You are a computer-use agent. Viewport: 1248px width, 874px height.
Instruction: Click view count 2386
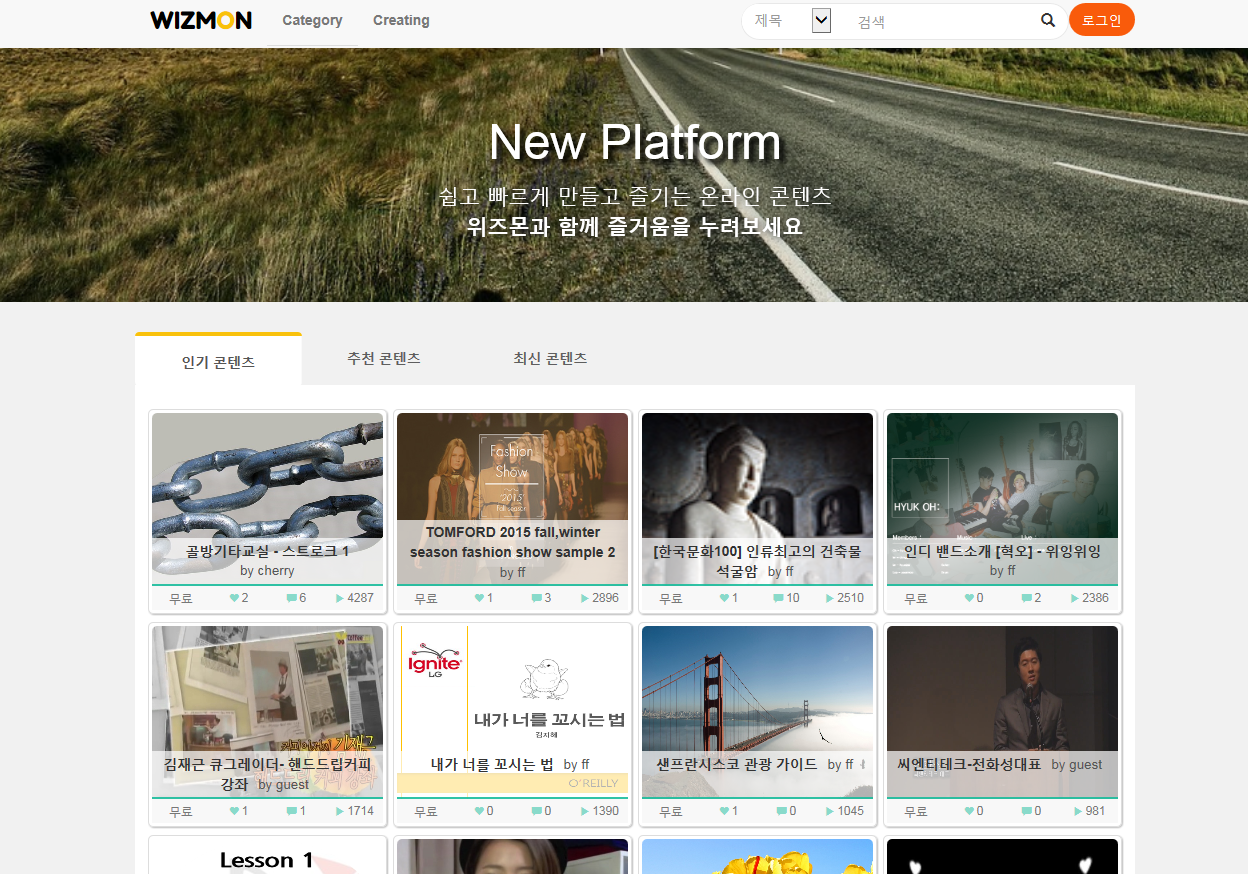pos(1096,598)
